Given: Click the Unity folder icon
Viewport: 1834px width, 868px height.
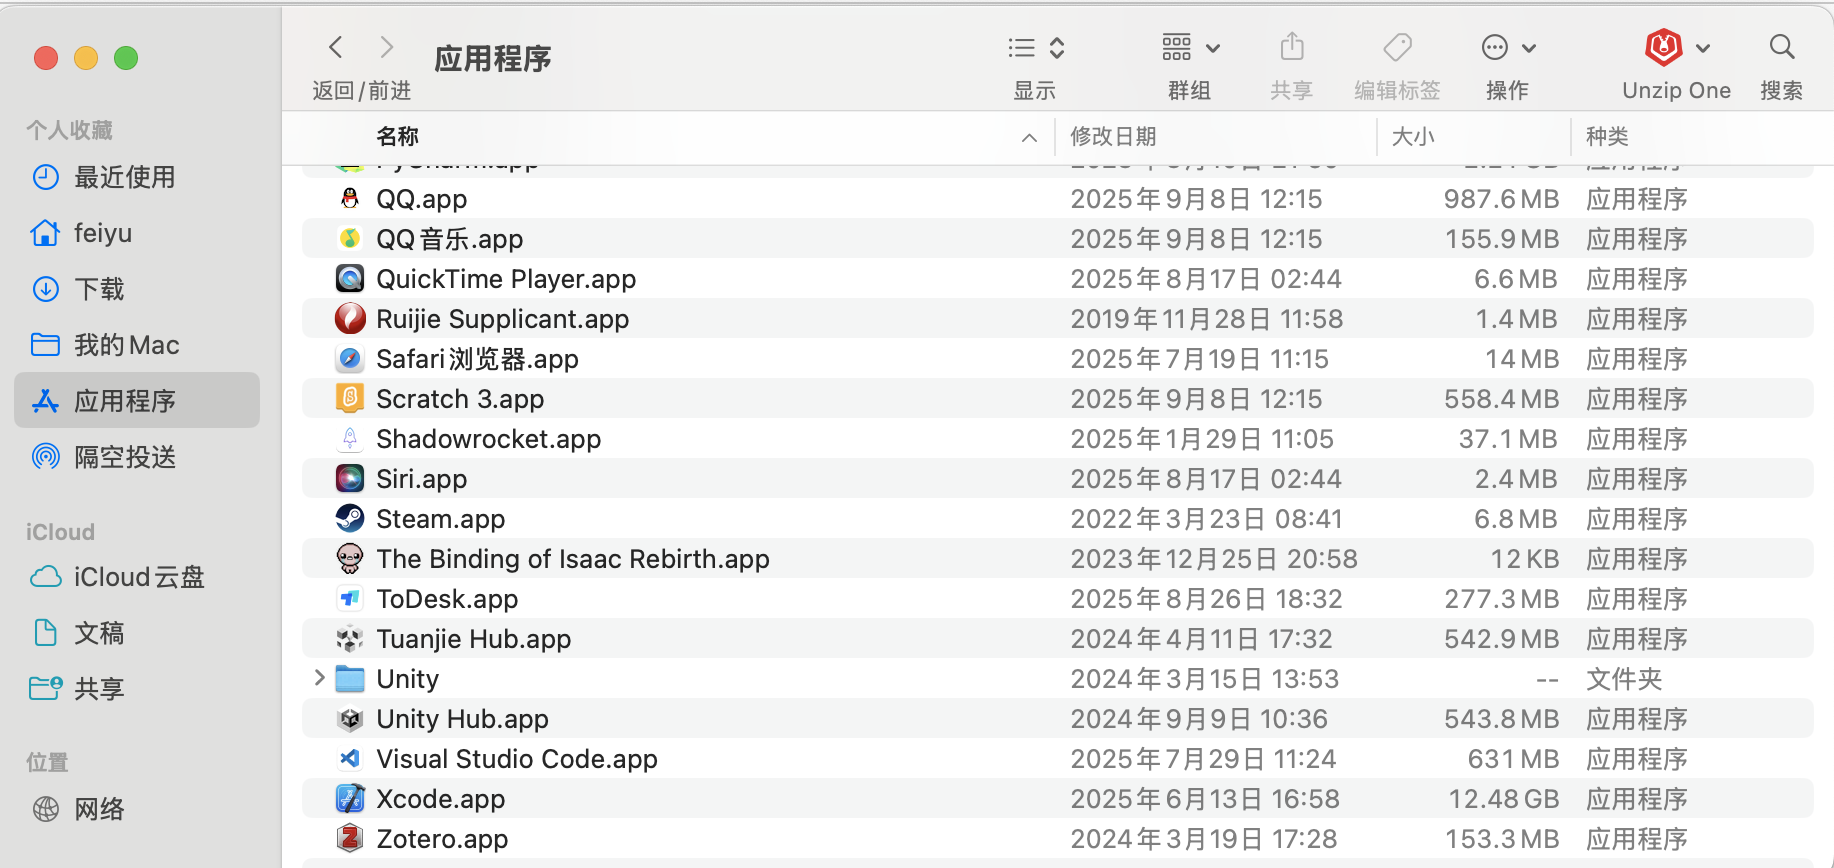Looking at the screenshot, I should (349, 678).
